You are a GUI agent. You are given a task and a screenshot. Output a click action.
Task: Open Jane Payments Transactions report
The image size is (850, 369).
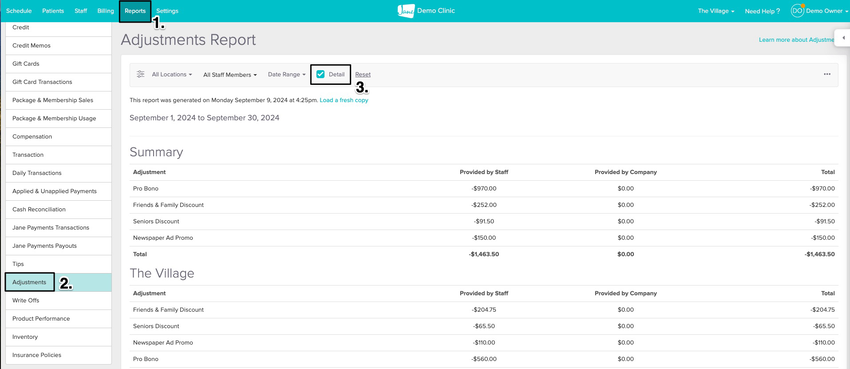click(59, 228)
